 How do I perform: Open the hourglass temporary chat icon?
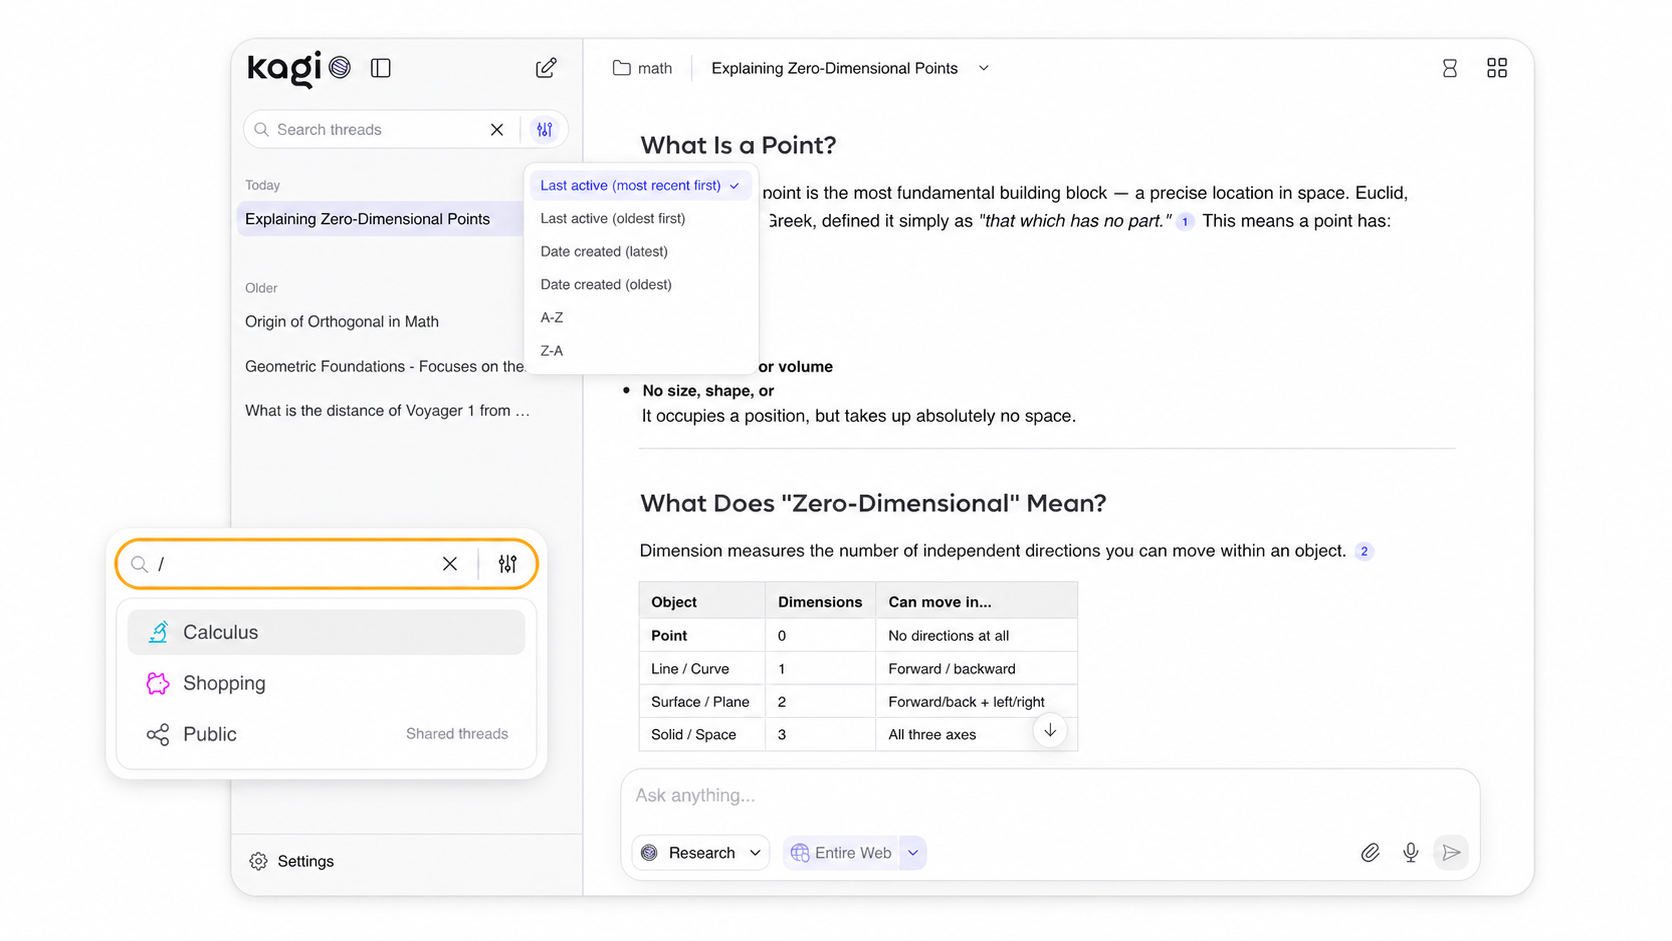point(1449,68)
